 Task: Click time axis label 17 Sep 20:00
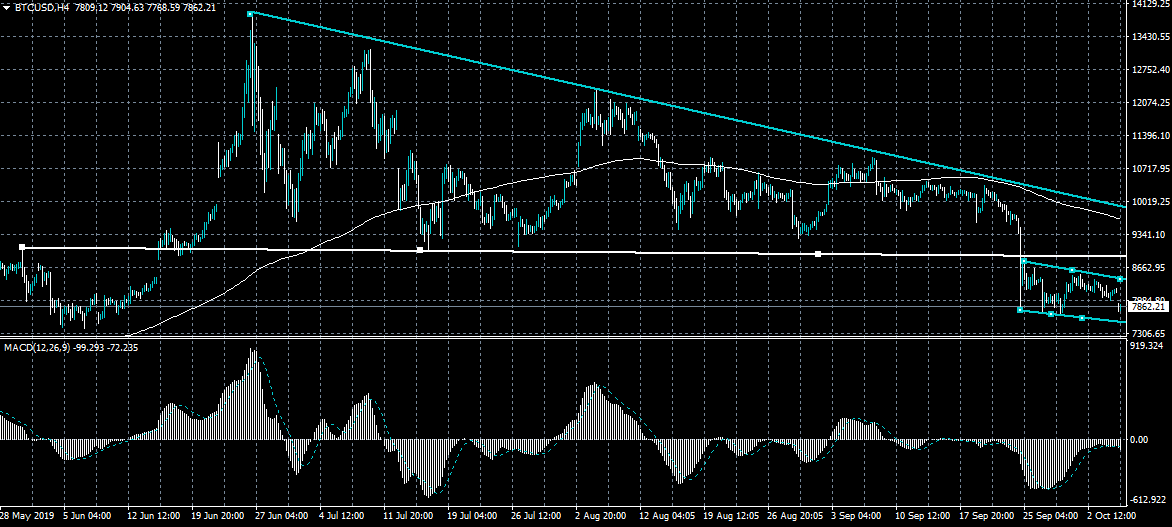coord(985,516)
